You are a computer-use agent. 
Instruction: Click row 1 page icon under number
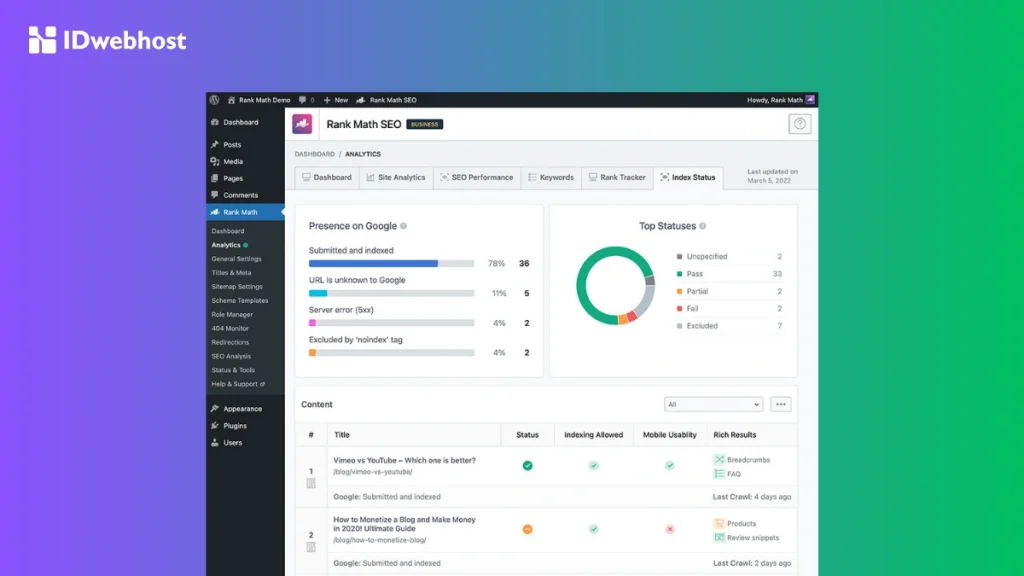click(x=311, y=483)
